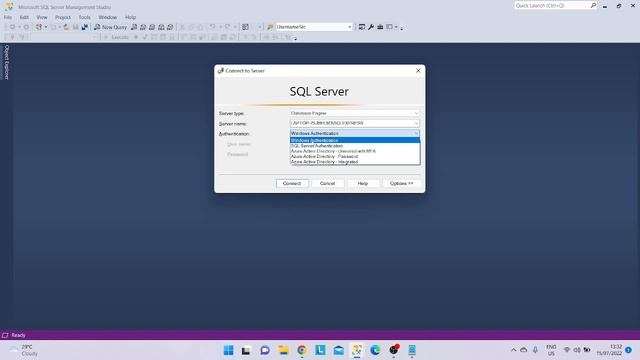Click the ENG US language indicator

point(551,350)
